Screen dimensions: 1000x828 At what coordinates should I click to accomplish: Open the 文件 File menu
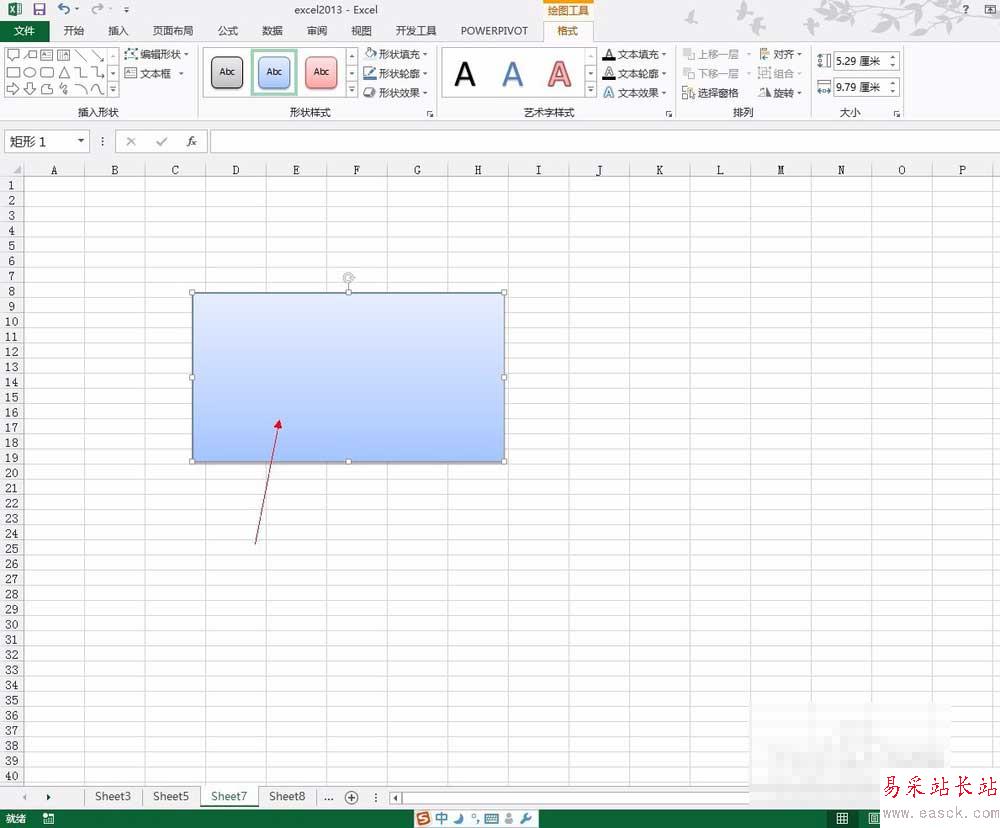(24, 31)
